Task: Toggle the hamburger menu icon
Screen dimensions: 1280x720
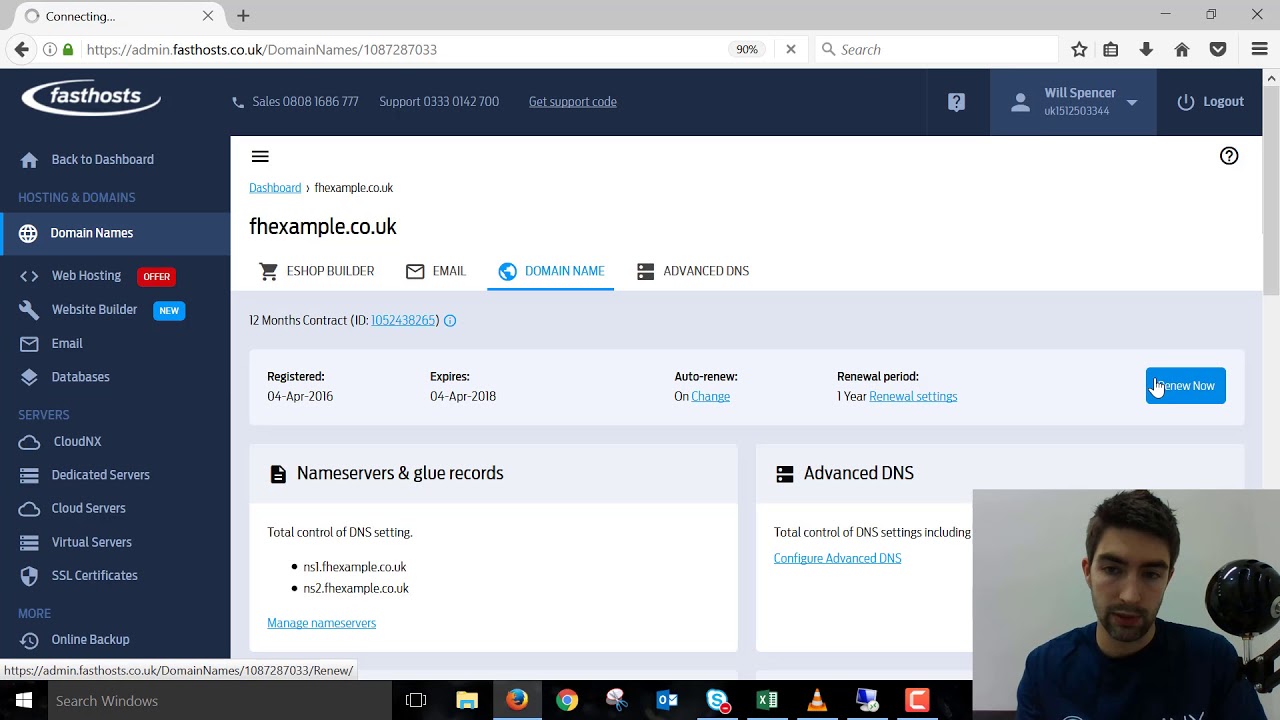Action: click(x=260, y=156)
